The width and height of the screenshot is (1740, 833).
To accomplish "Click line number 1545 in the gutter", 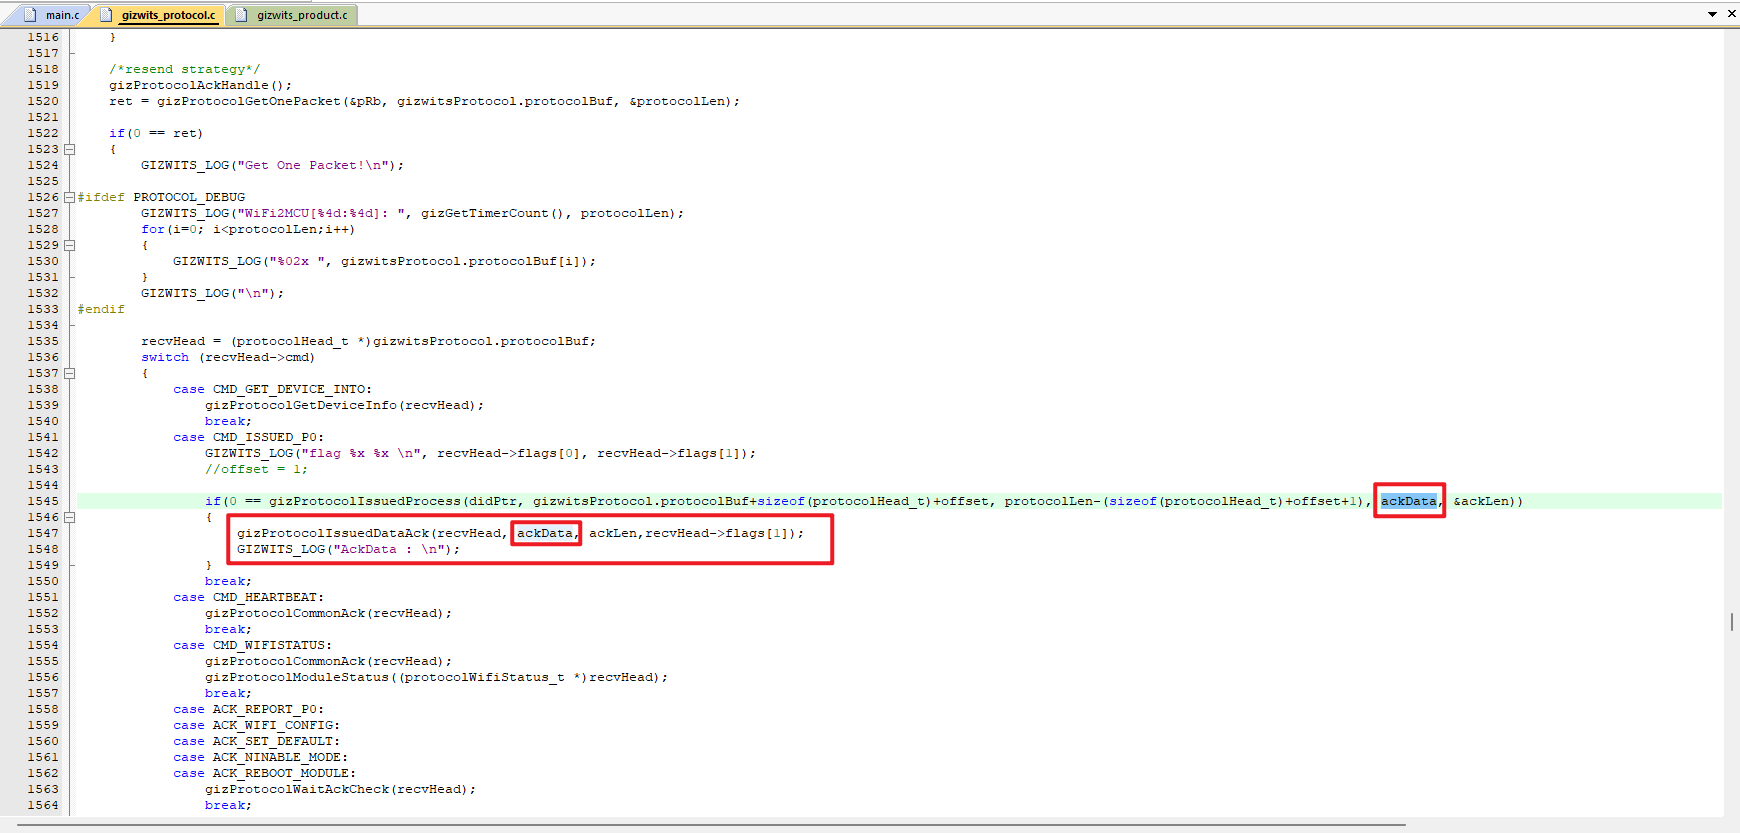I will (43, 501).
